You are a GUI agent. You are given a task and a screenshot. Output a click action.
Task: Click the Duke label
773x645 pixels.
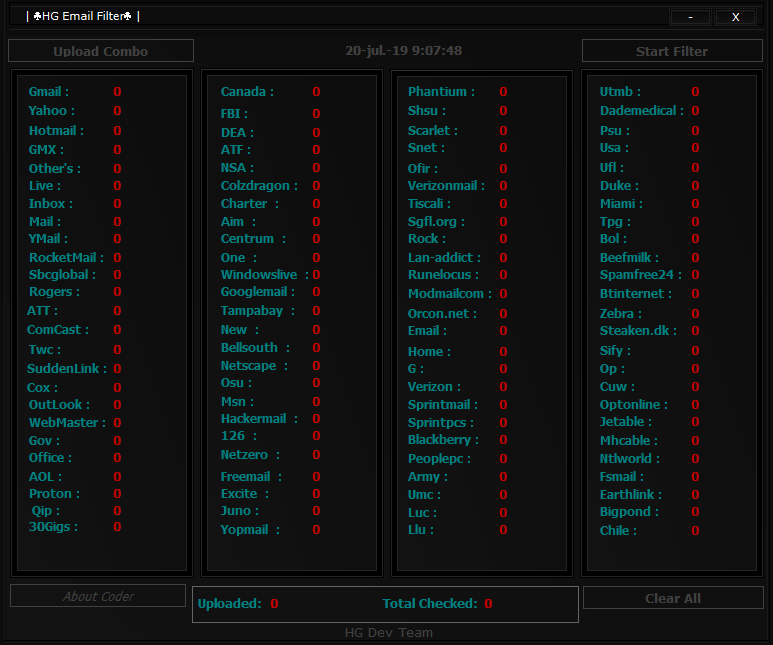pos(619,186)
